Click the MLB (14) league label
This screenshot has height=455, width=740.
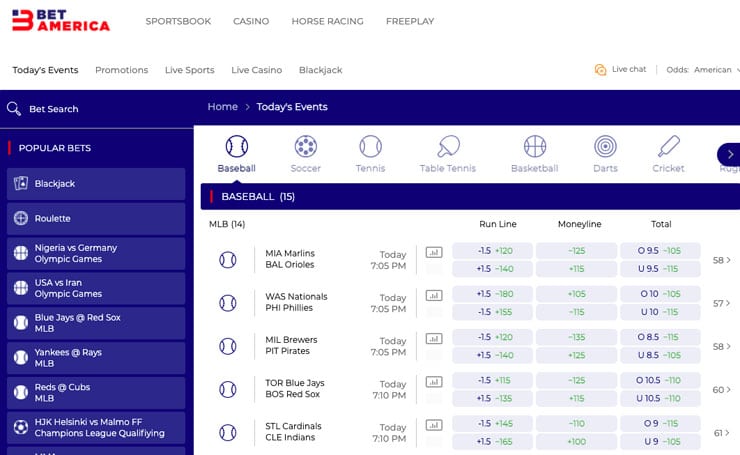click(x=227, y=224)
